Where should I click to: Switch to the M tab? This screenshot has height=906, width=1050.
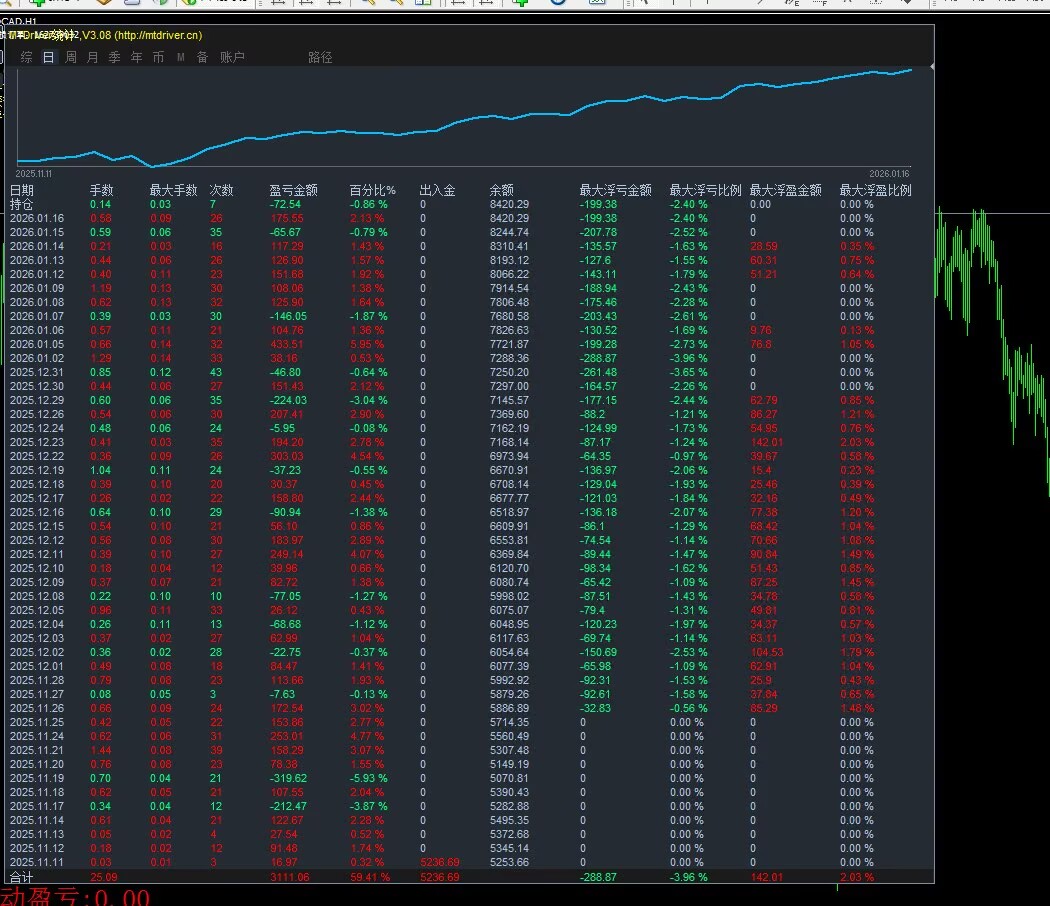(181, 57)
